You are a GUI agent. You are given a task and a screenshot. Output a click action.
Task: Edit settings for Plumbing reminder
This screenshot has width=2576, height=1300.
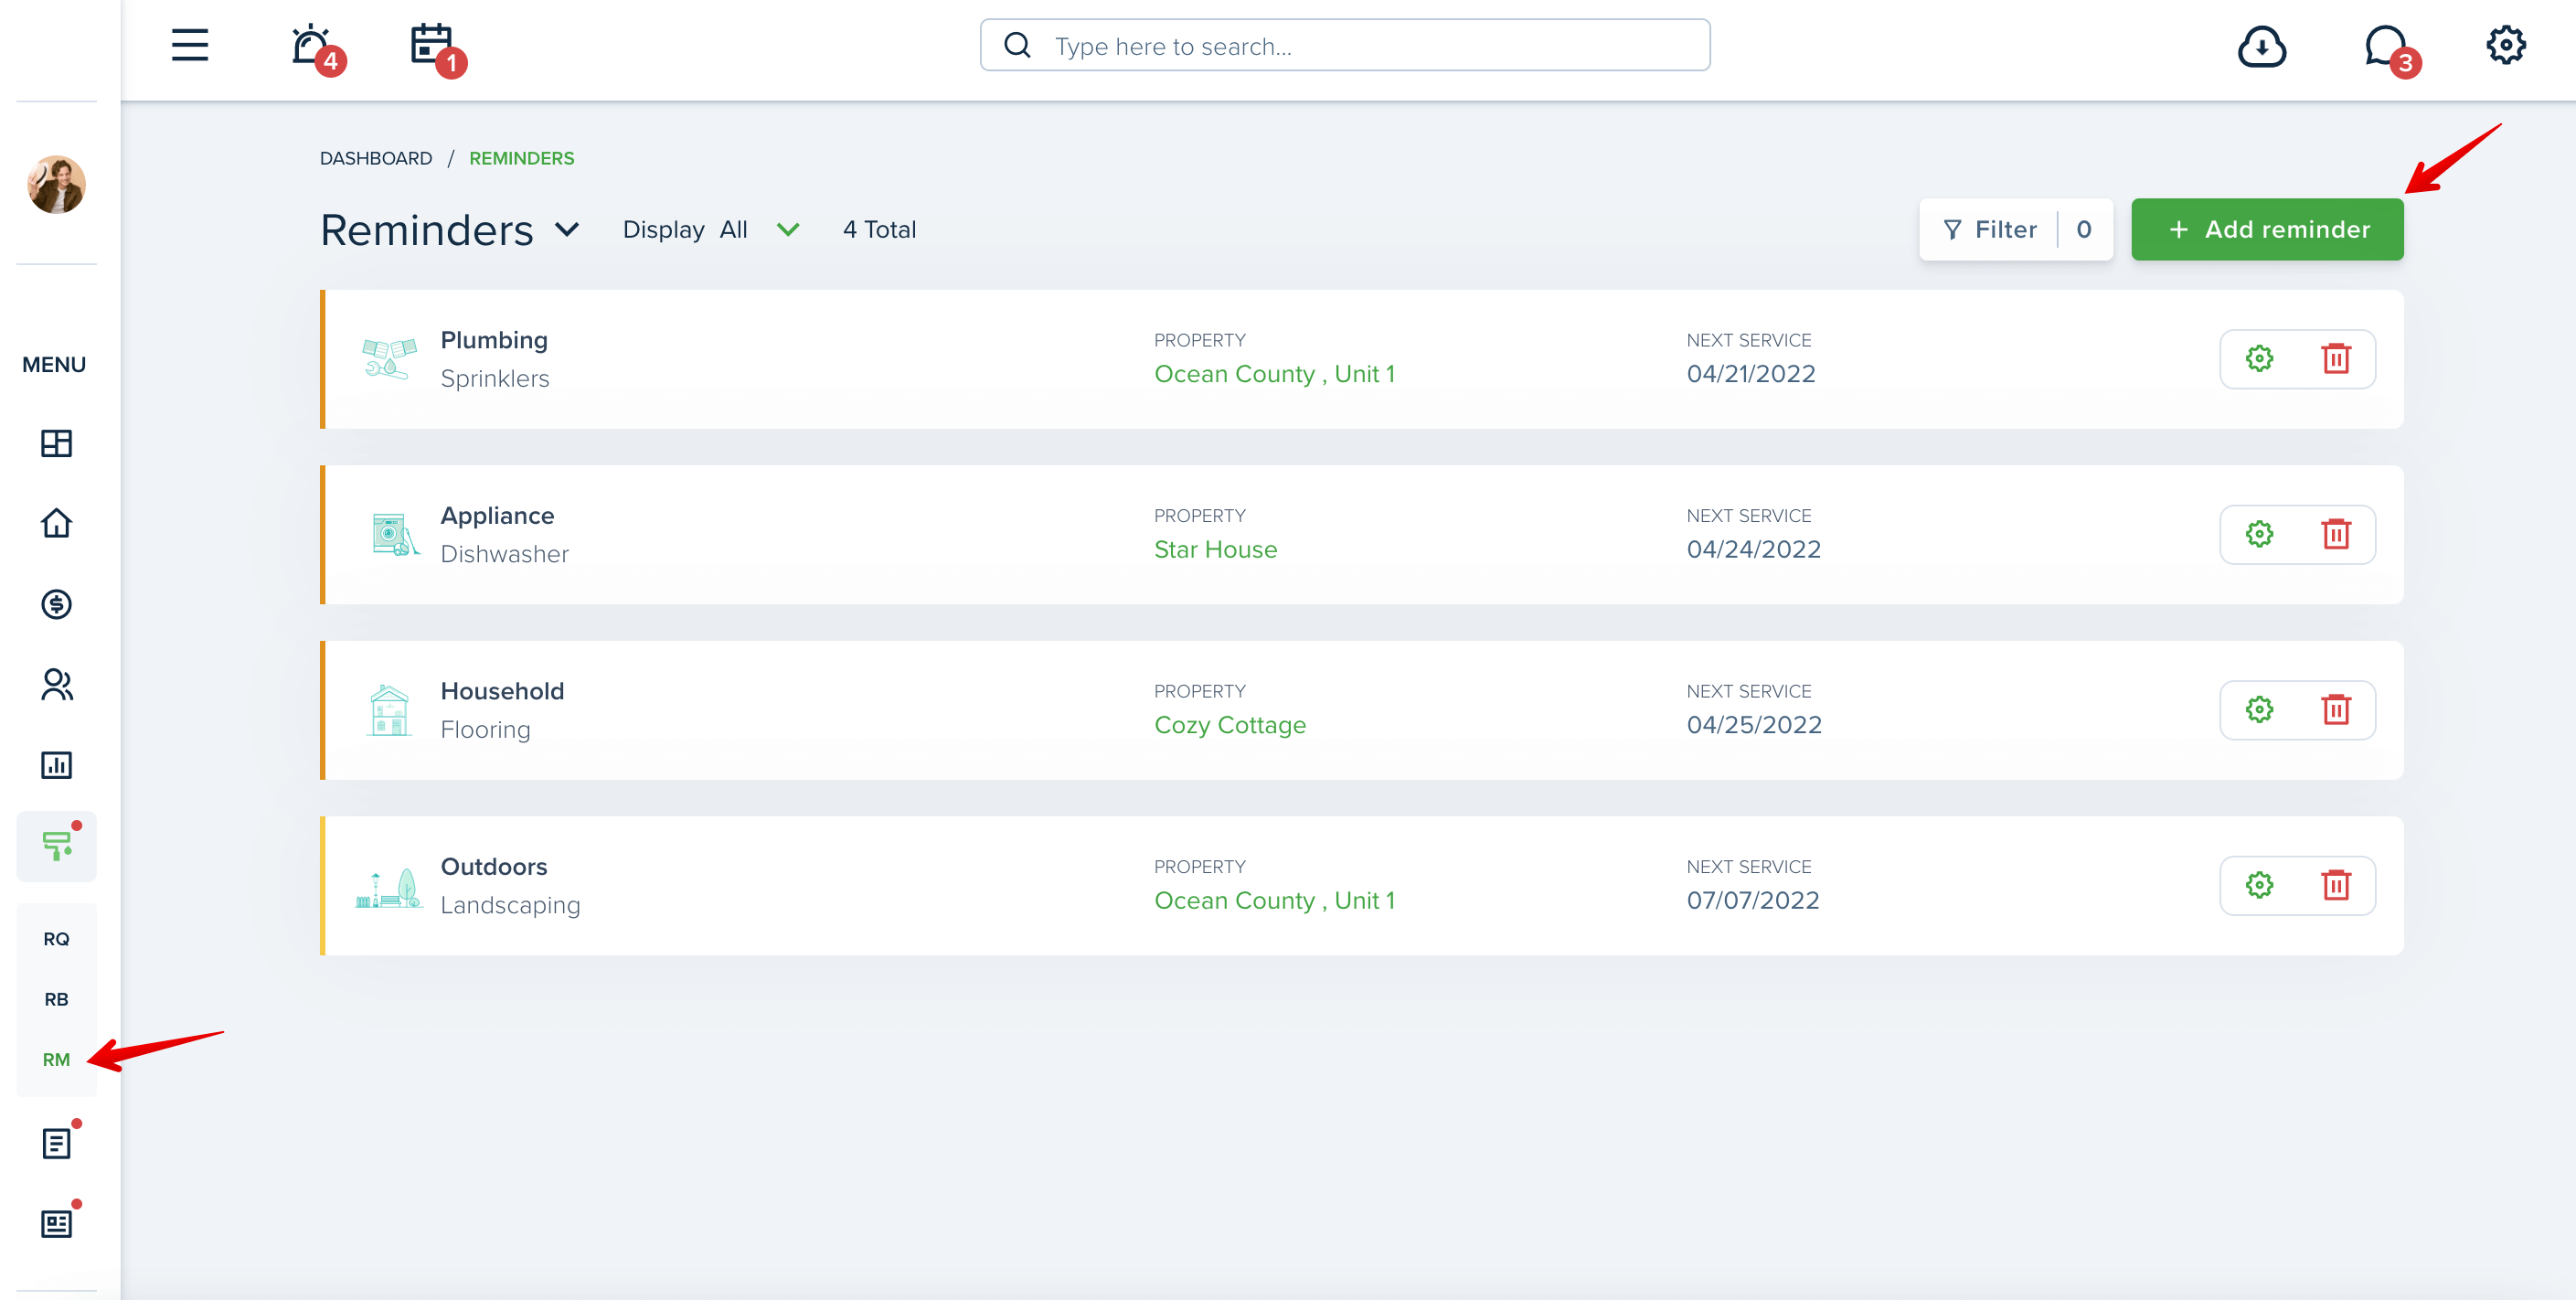[x=2259, y=359]
